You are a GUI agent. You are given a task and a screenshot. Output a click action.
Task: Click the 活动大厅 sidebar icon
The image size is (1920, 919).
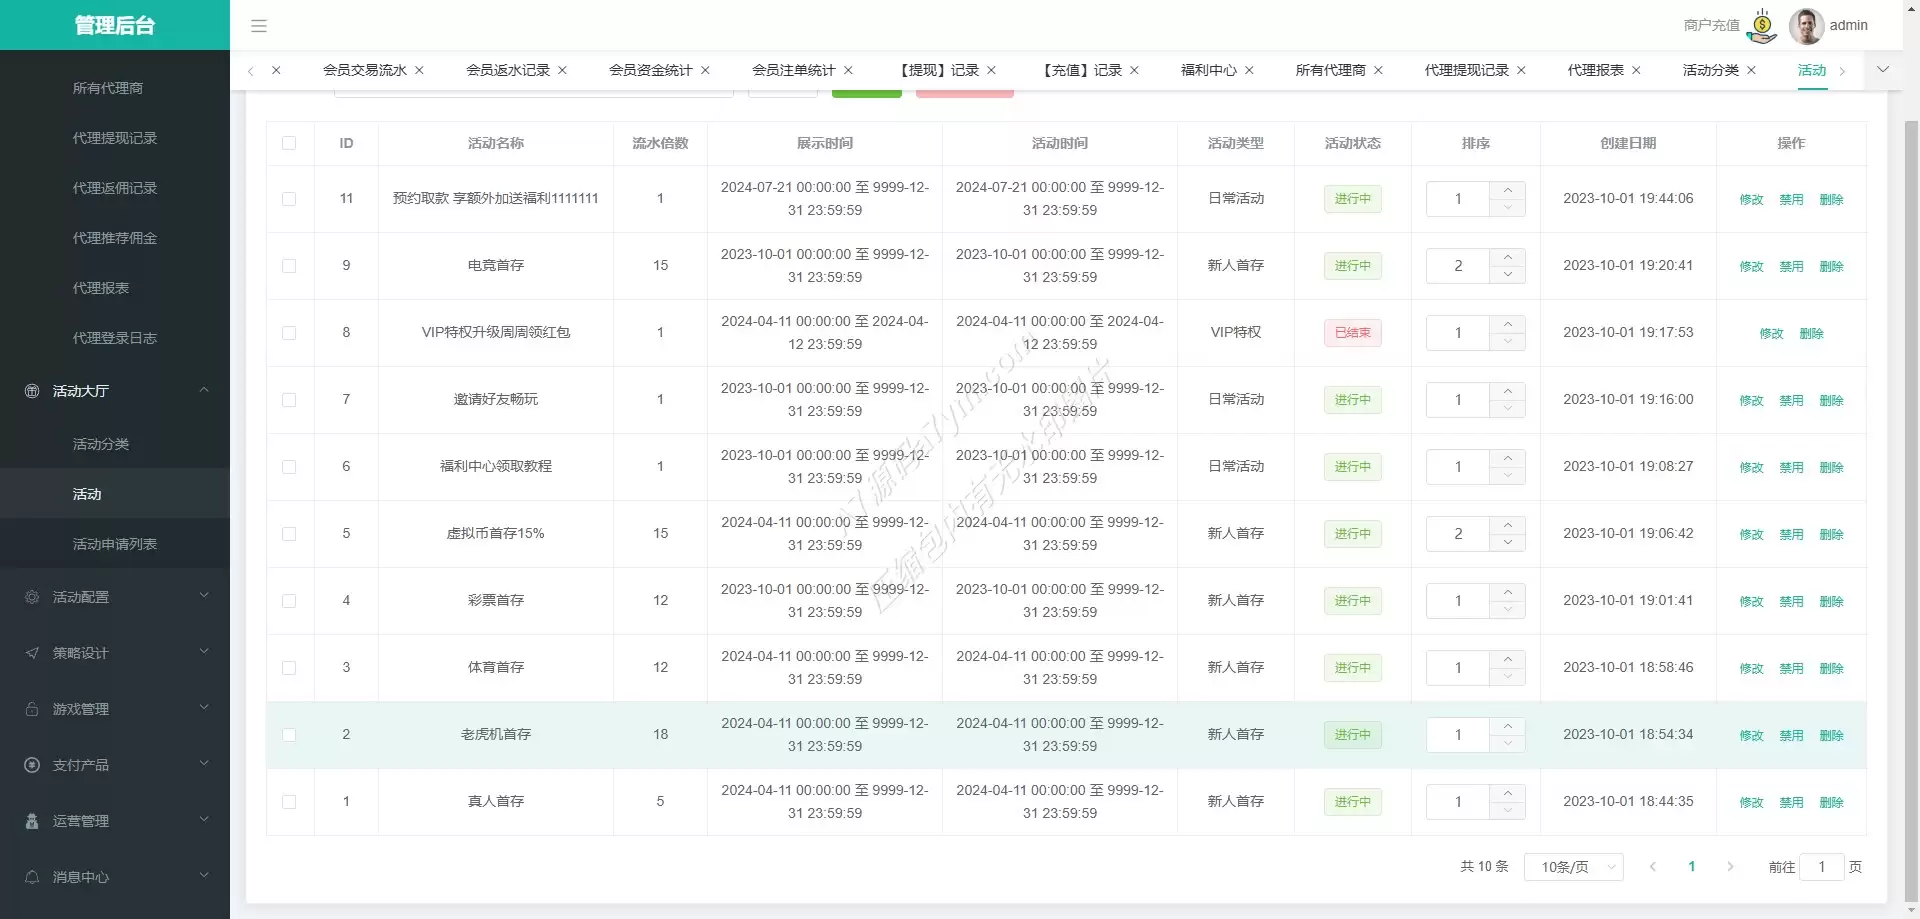point(32,391)
